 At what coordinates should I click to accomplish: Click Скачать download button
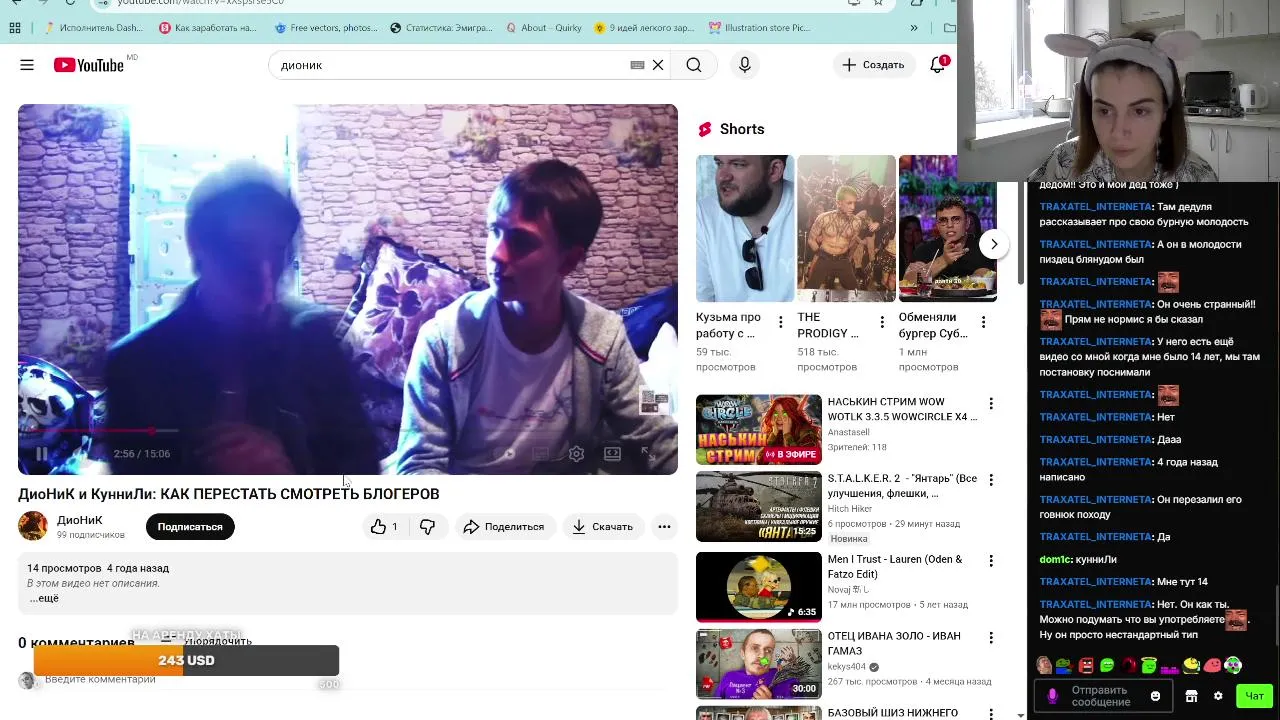(x=603, y=527)
